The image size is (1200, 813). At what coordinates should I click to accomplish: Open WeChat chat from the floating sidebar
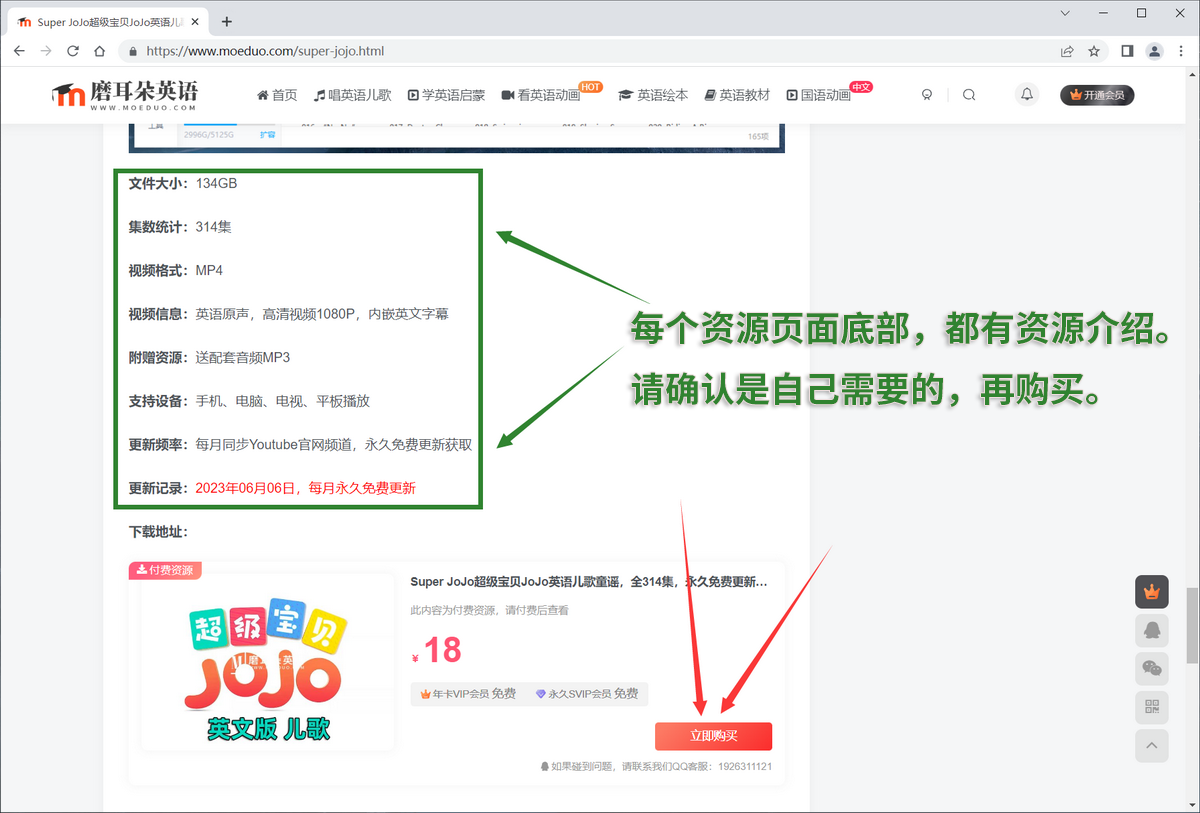point(1151,668)
